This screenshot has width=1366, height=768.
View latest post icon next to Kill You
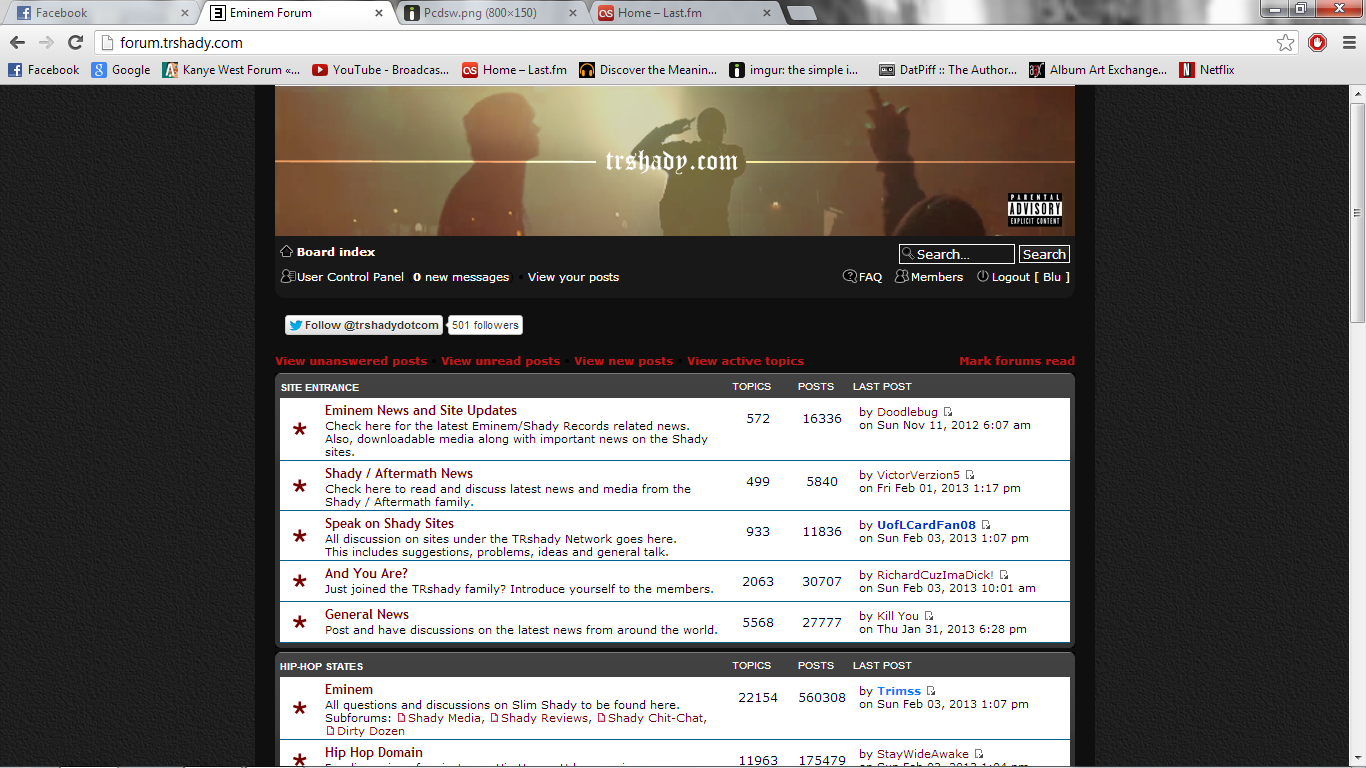928,616
